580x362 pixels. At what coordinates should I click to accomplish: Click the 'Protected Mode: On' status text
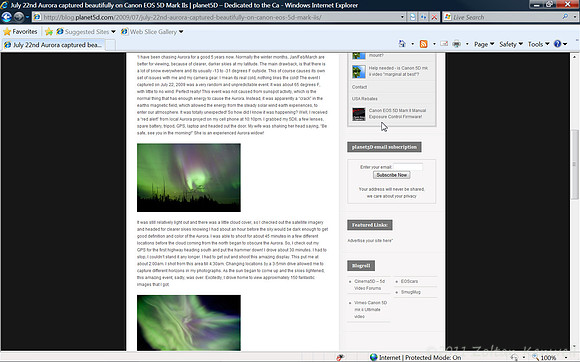[x=433, y=358]
